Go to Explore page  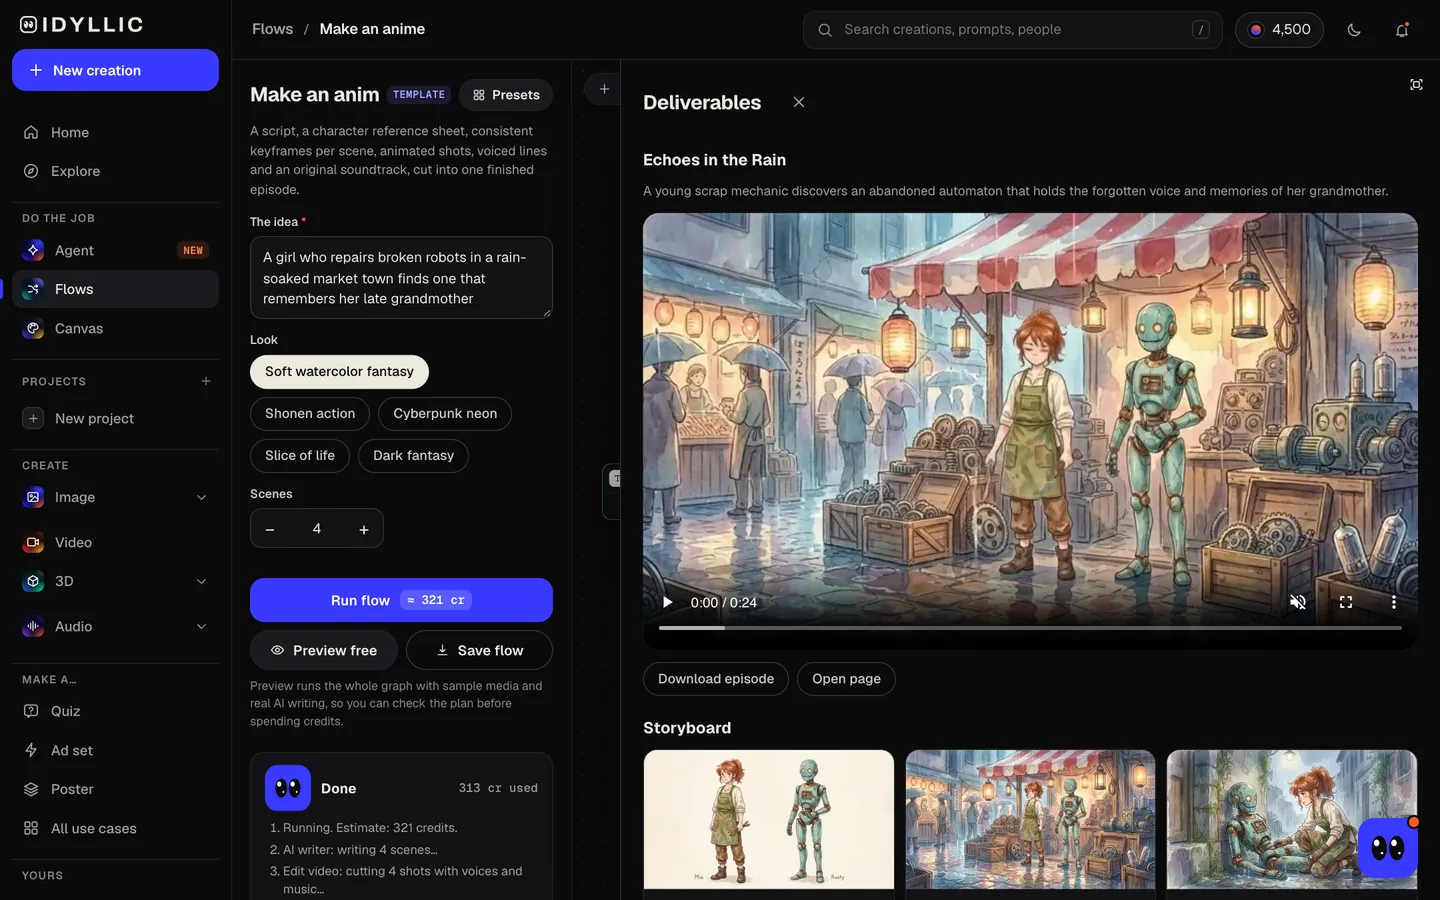point(115,171)
